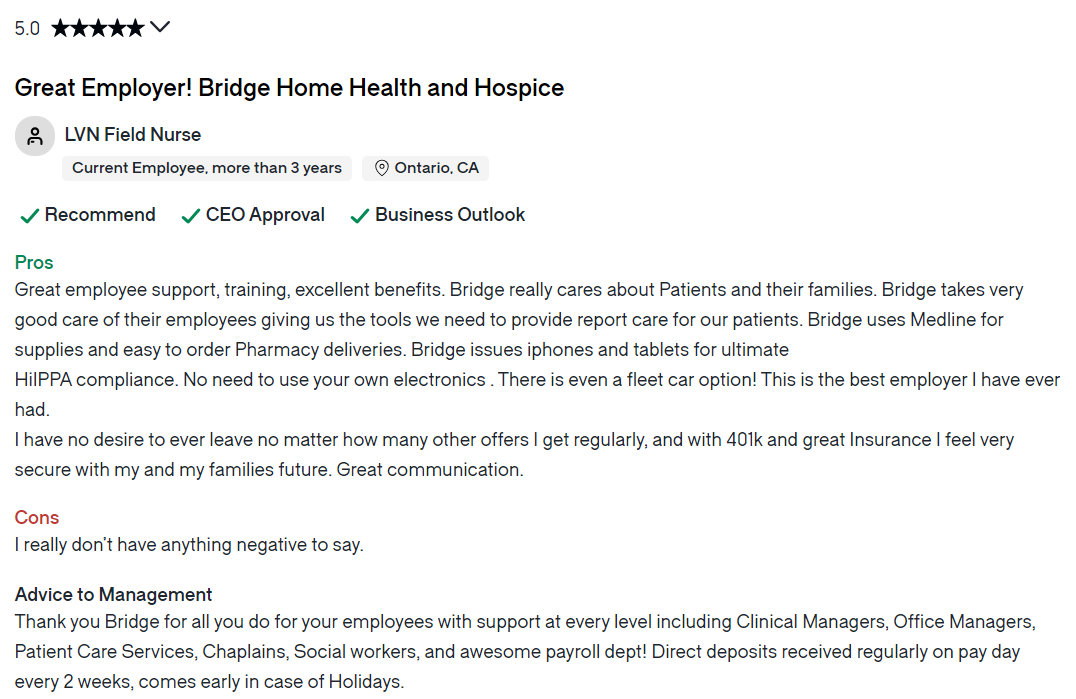Click the Business Outlook label
The width and height of the screenshot is (1076, 699).
point(450,215)
